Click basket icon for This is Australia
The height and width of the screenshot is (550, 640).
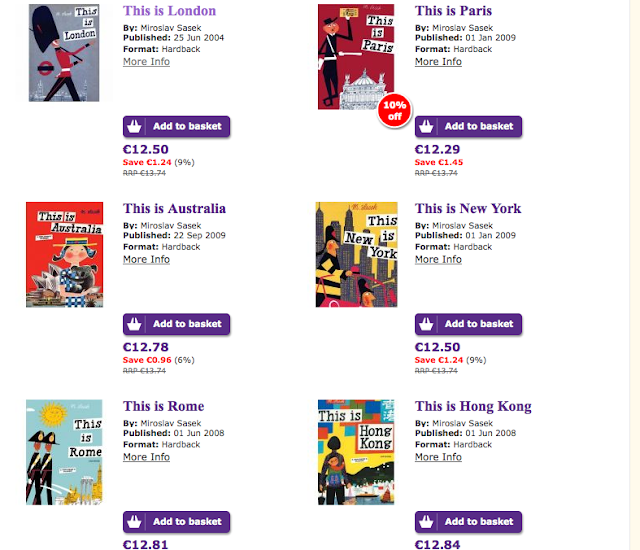pos(135,324)
